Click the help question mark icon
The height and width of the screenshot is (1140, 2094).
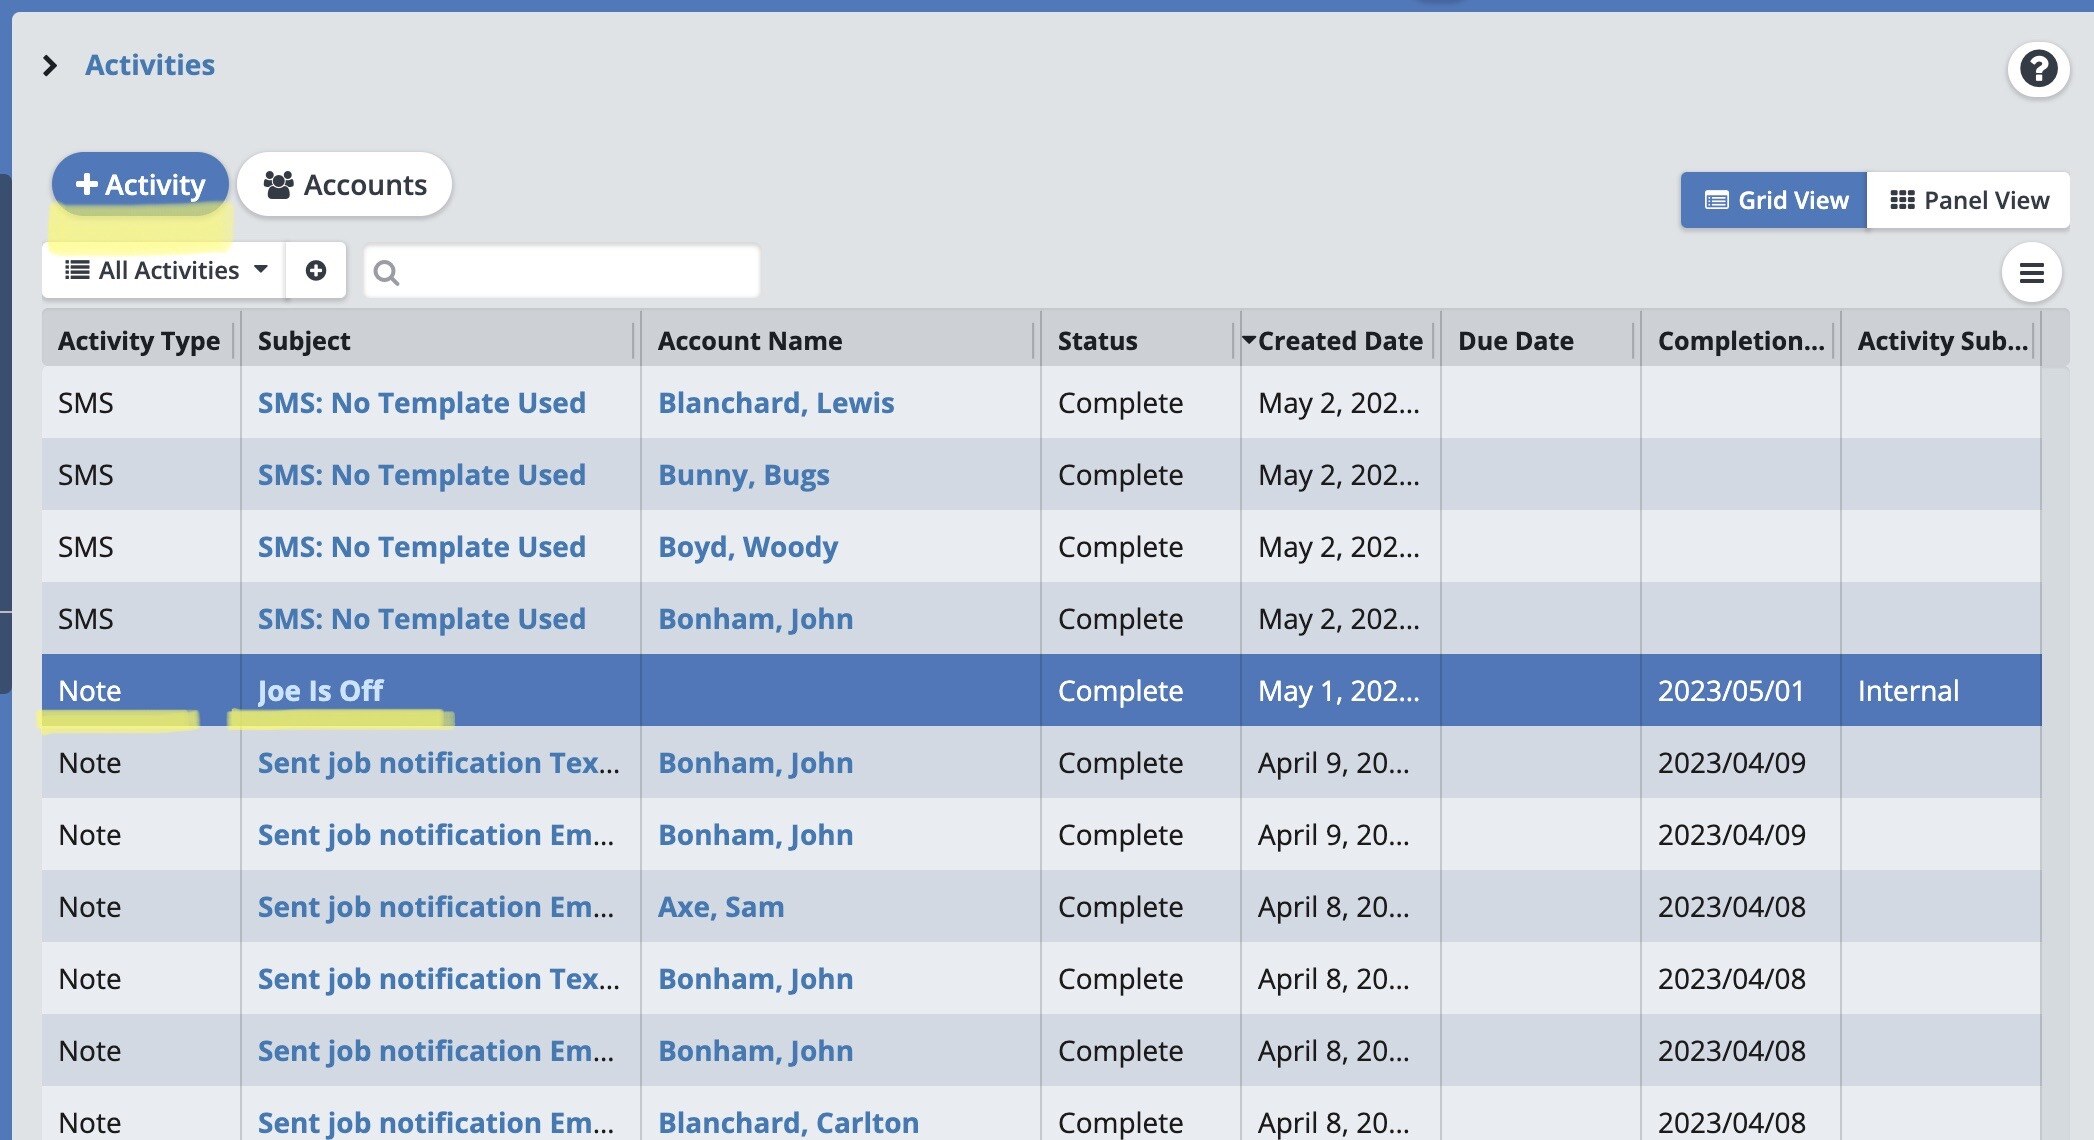[2038, 69]
